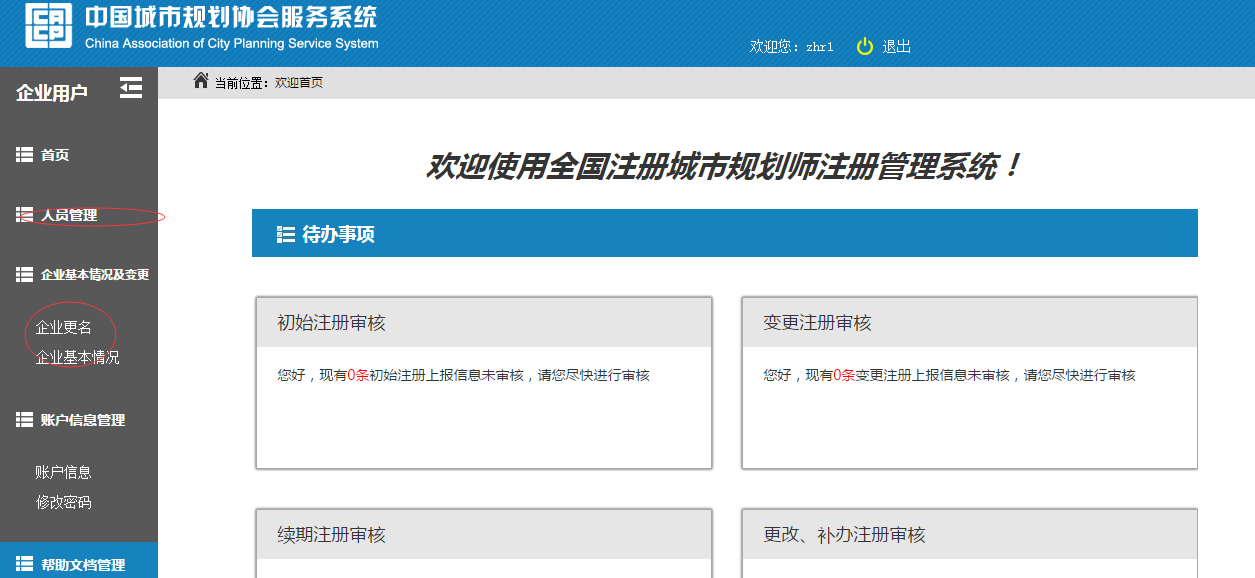This screenshot has width=1255, height=578.
Task: Click the icon beside 账户信息管理
Action: pyautogui.click(x=25, y=420)
